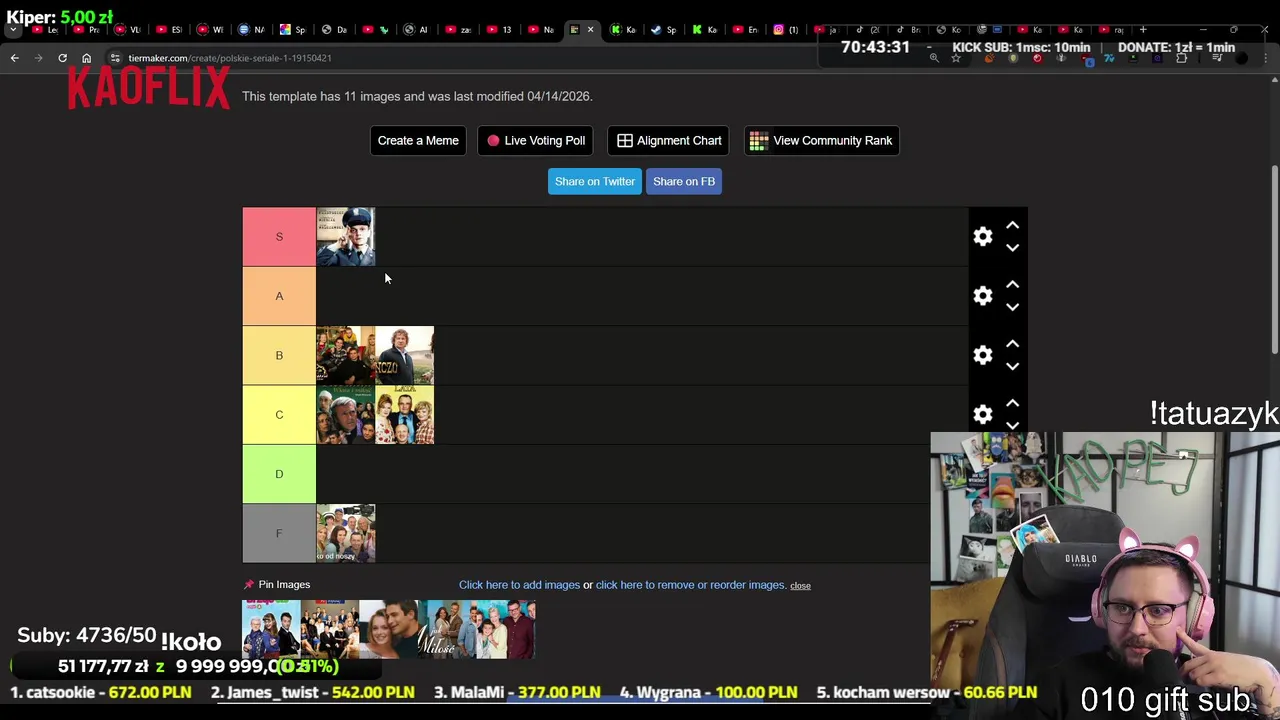This screenshot has width=1280, height=720.
Task: Click the red pin icon beside Pin Images
Action: click(x=248, y=584)
